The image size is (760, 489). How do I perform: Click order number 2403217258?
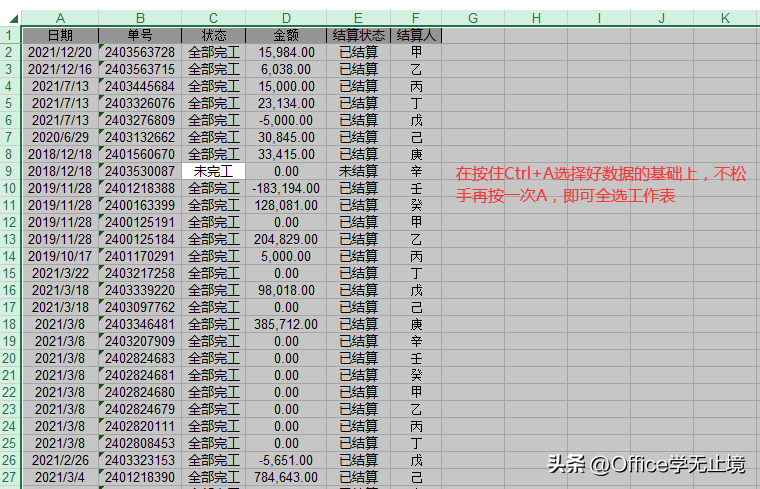140,273
